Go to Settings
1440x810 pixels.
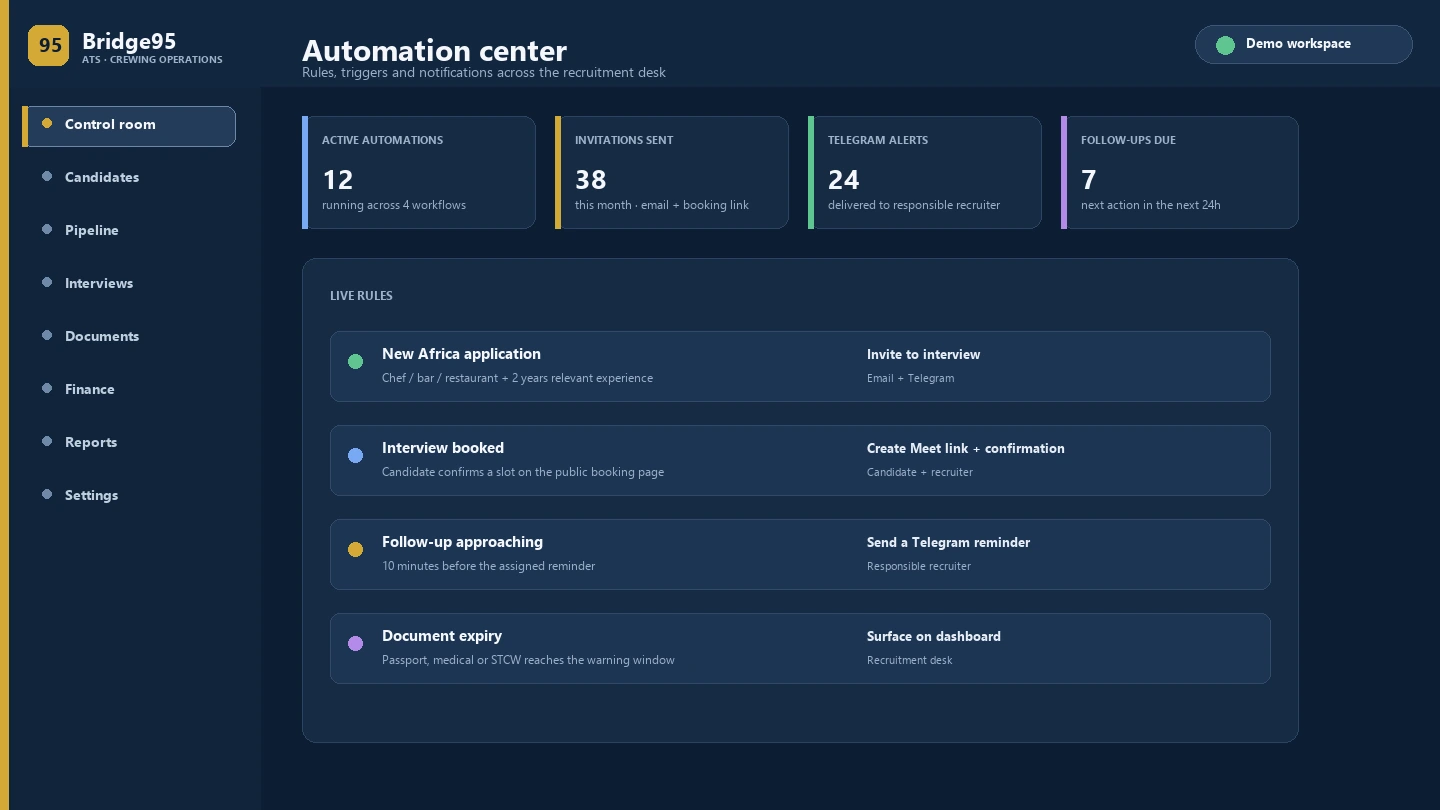tap(92, 495)
